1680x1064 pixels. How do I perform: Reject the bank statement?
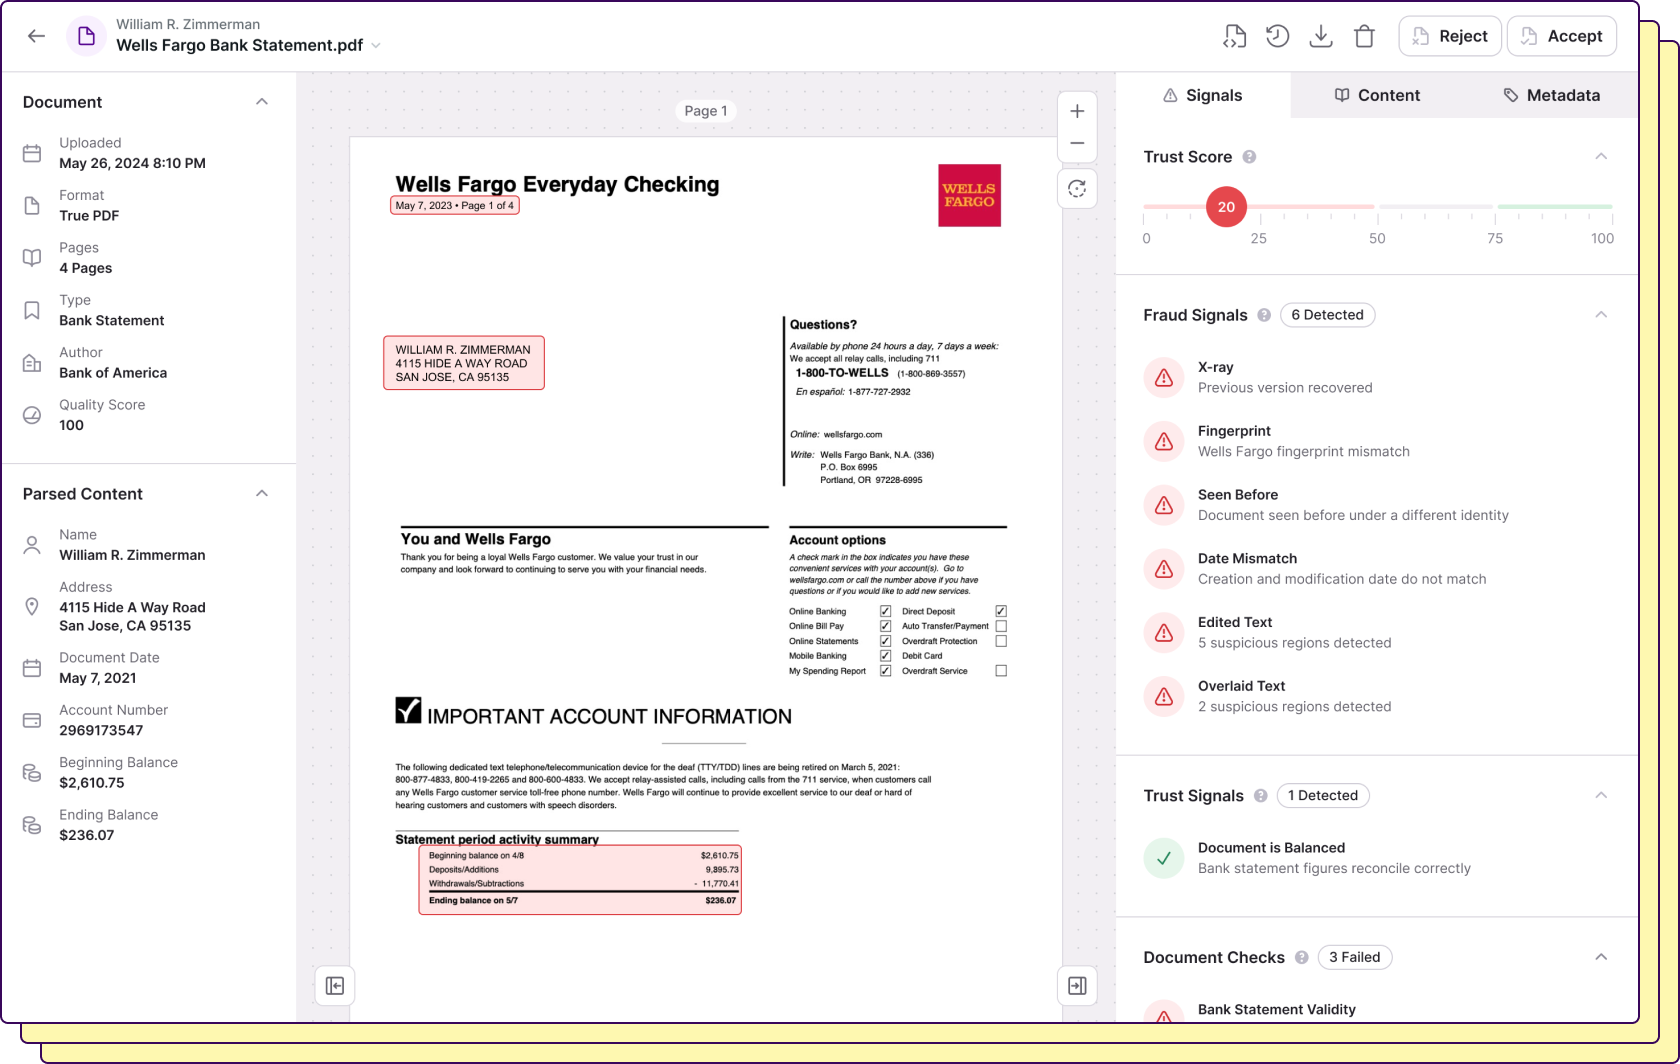[x=1450, y=36]
